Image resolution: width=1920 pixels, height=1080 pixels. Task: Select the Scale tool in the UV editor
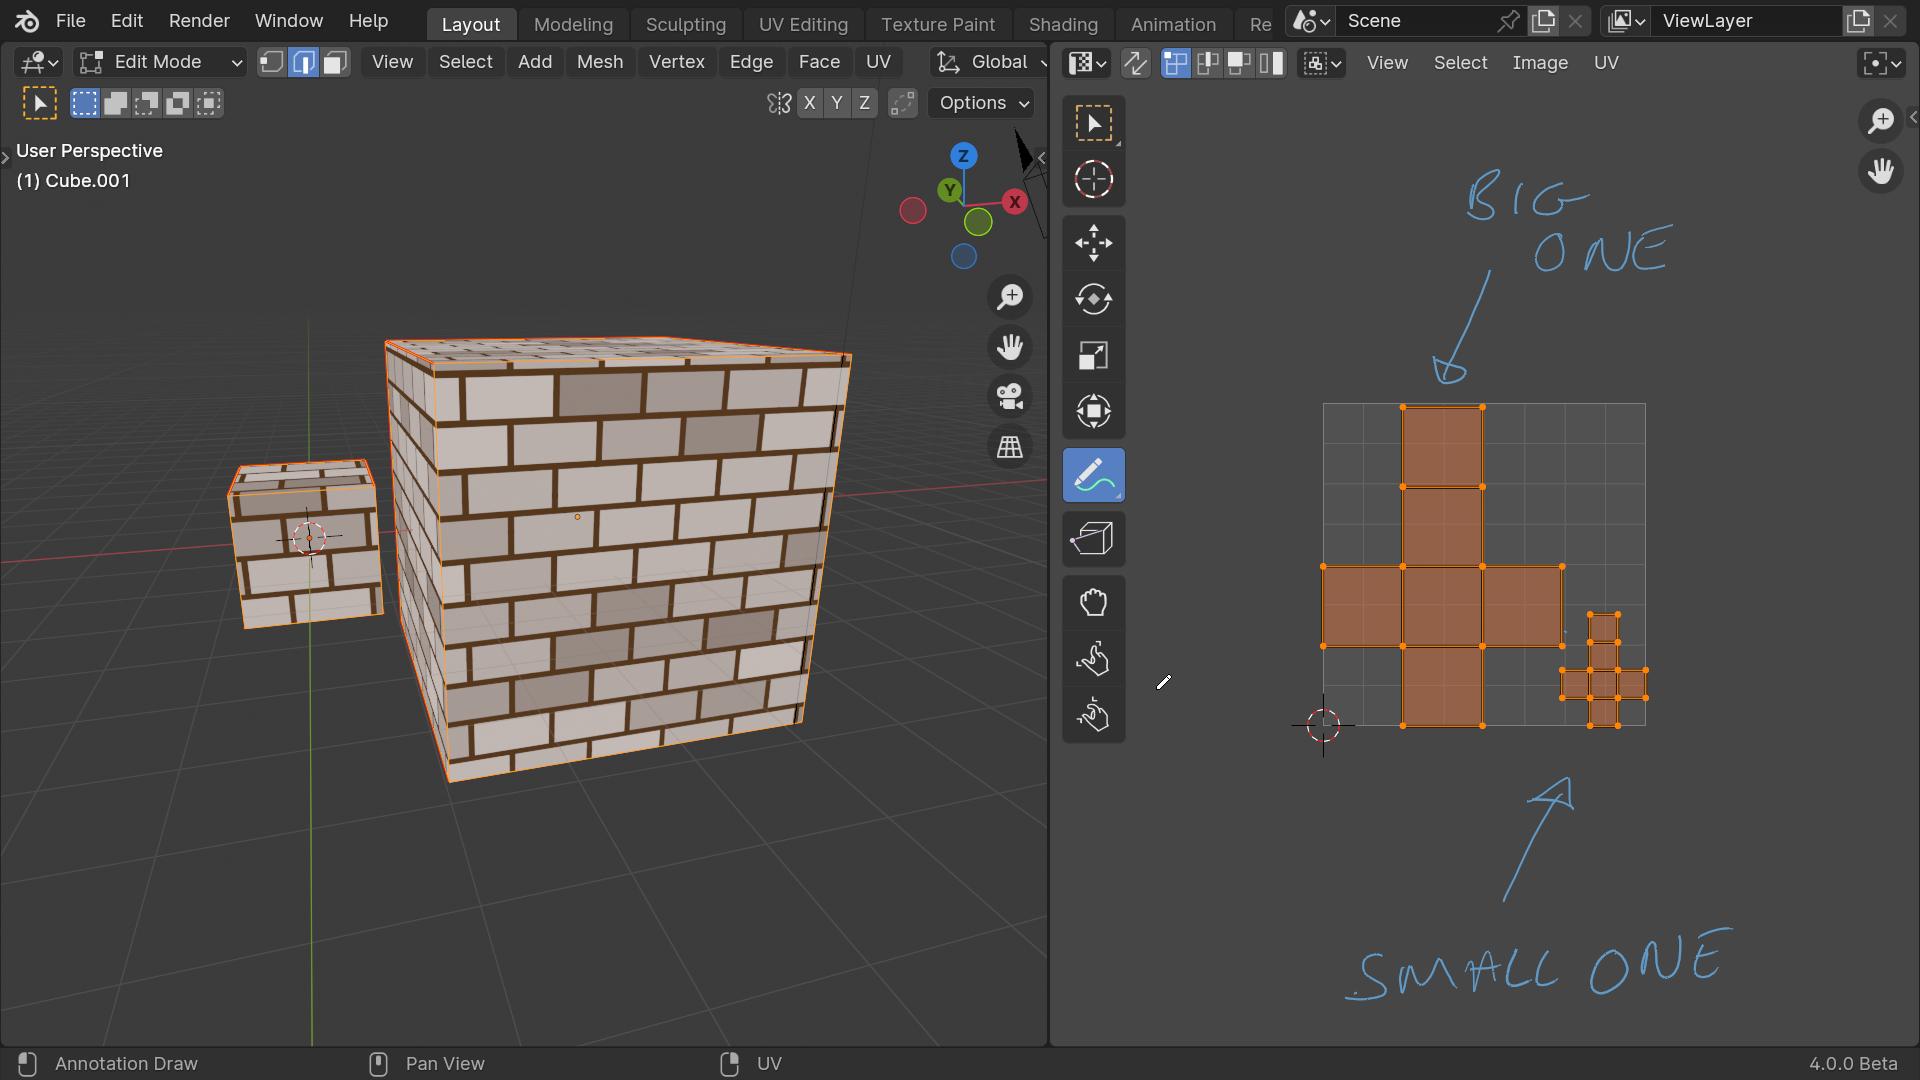[1093, 355]
